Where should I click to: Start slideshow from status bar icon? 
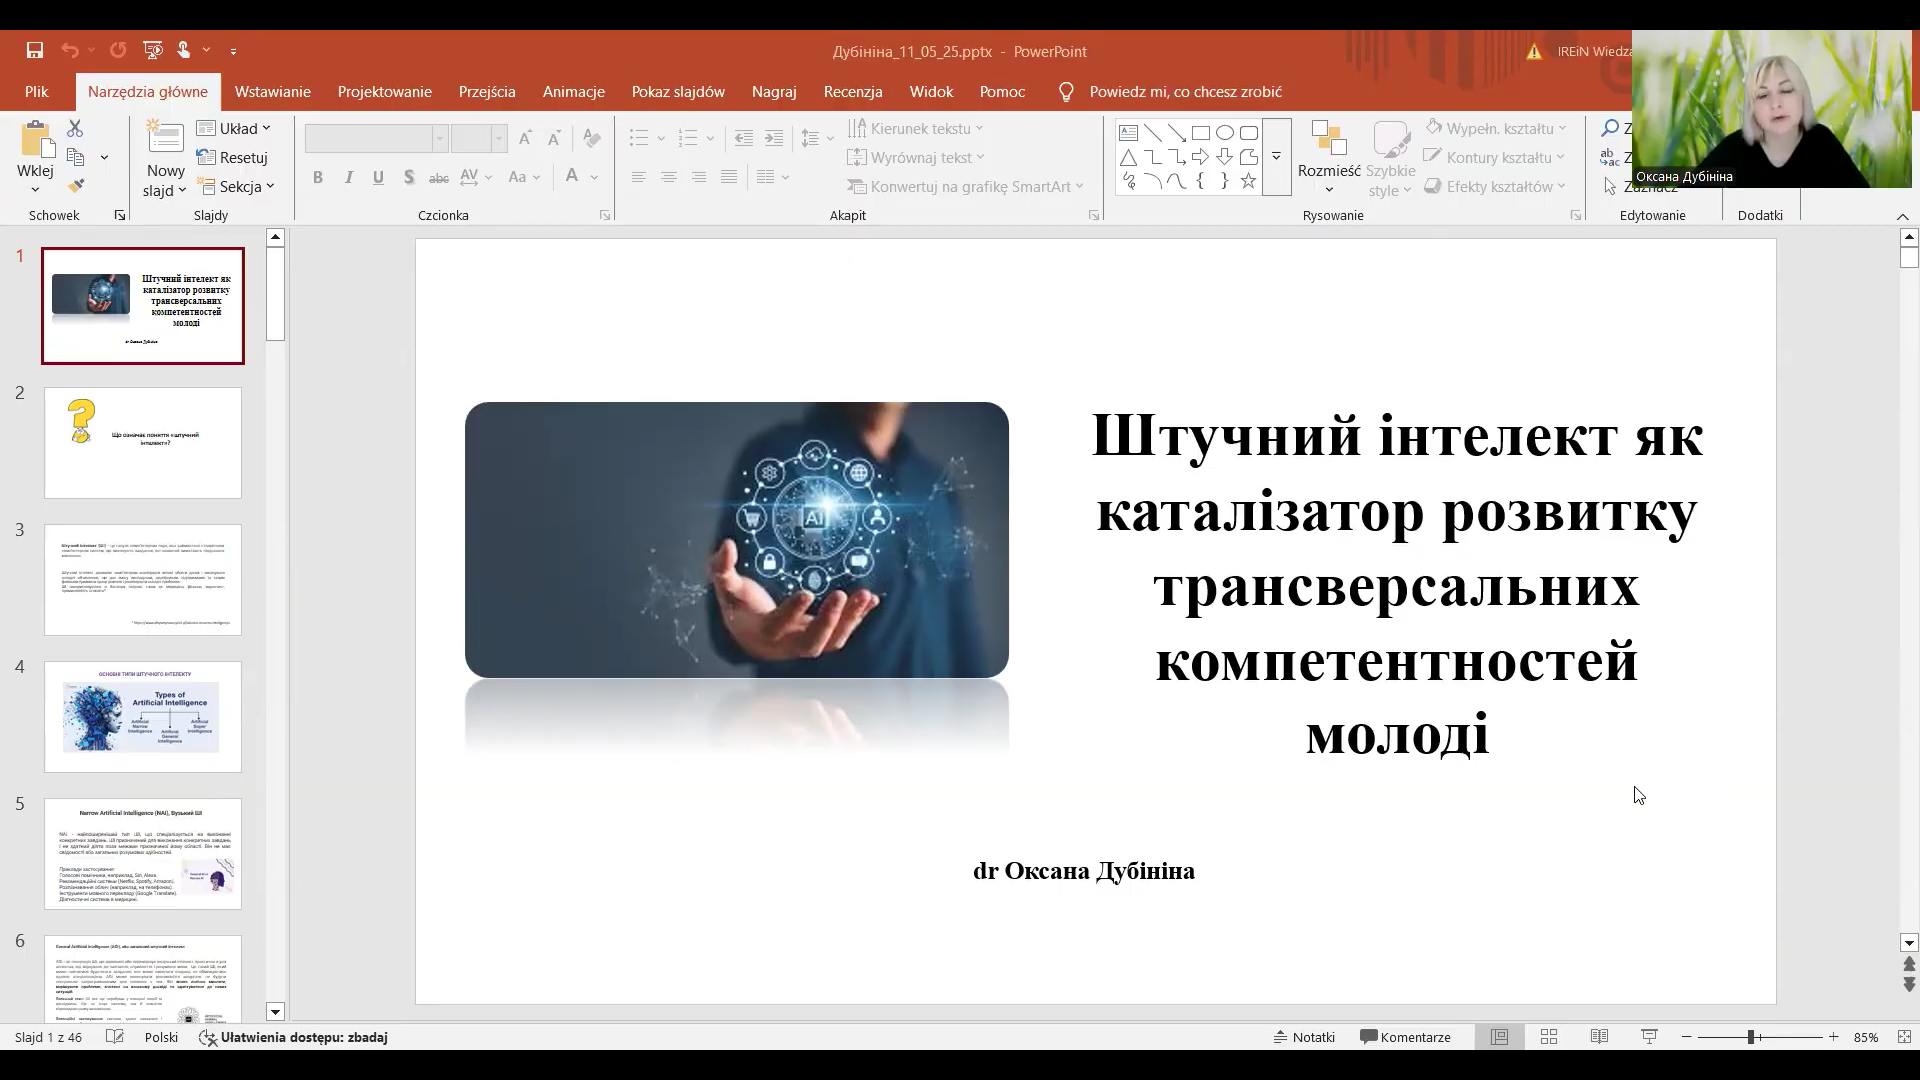[x=1649, y=1037]
